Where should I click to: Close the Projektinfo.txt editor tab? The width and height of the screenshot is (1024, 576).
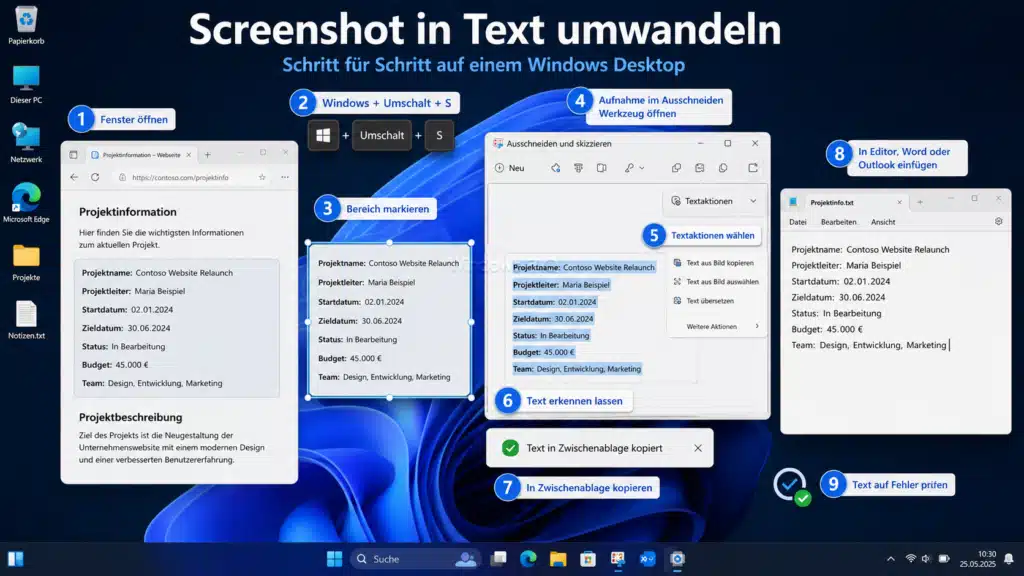pyautogui.click(x=899, y=202)
